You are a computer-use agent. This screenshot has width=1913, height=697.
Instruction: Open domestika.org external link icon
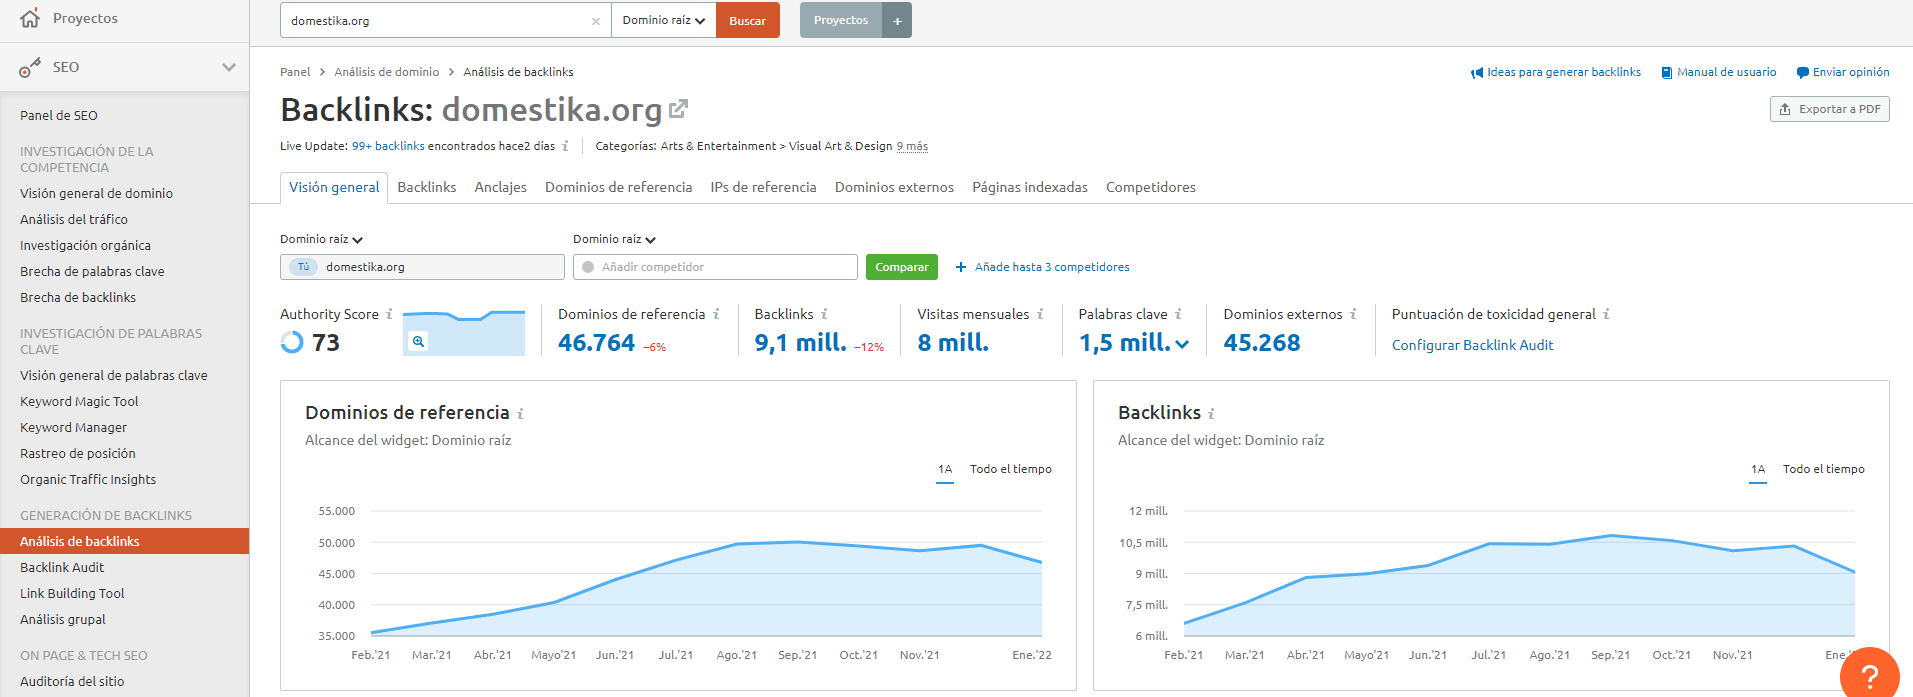click(678, 108)
